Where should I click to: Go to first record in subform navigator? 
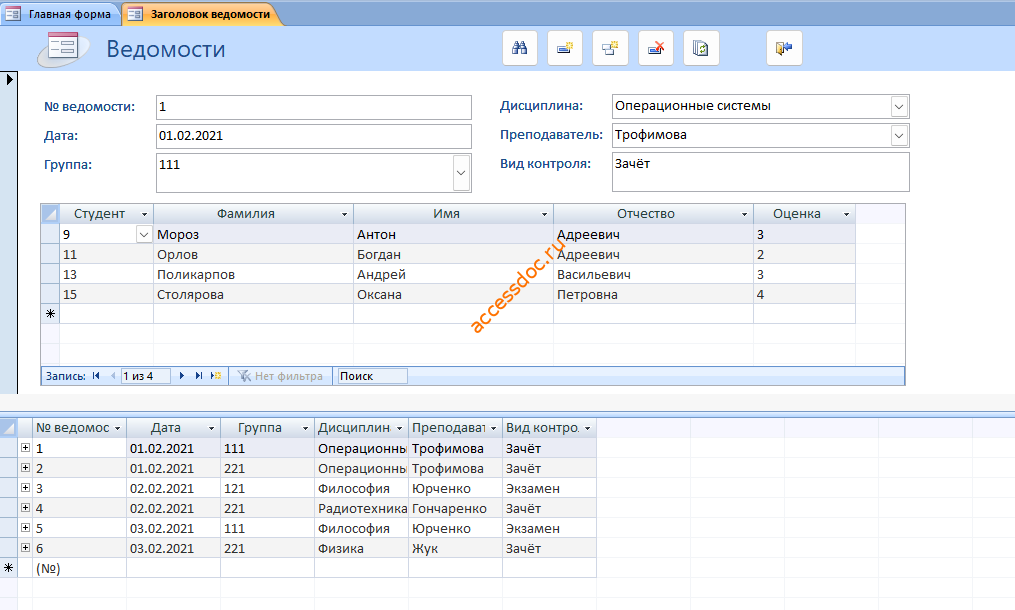coord(96,376)
